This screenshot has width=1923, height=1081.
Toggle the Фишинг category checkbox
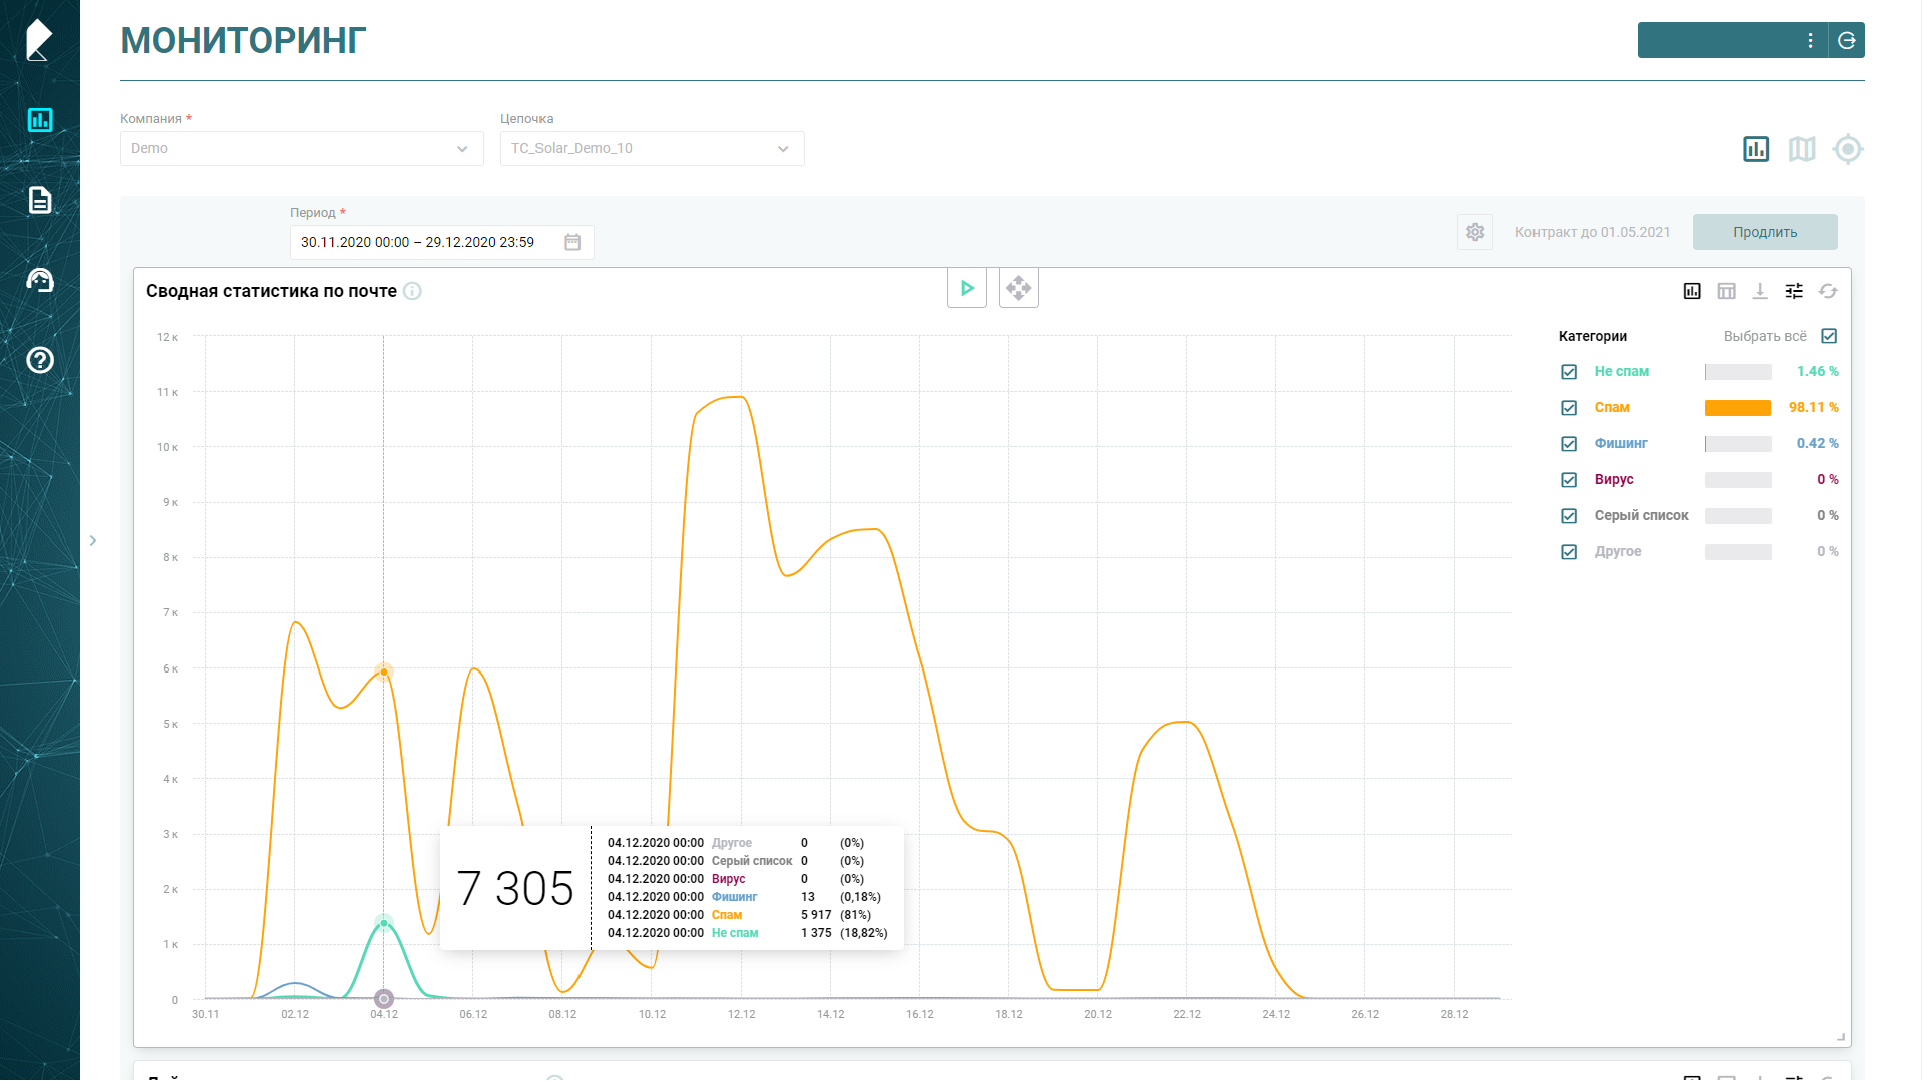tap(1569, 444)
